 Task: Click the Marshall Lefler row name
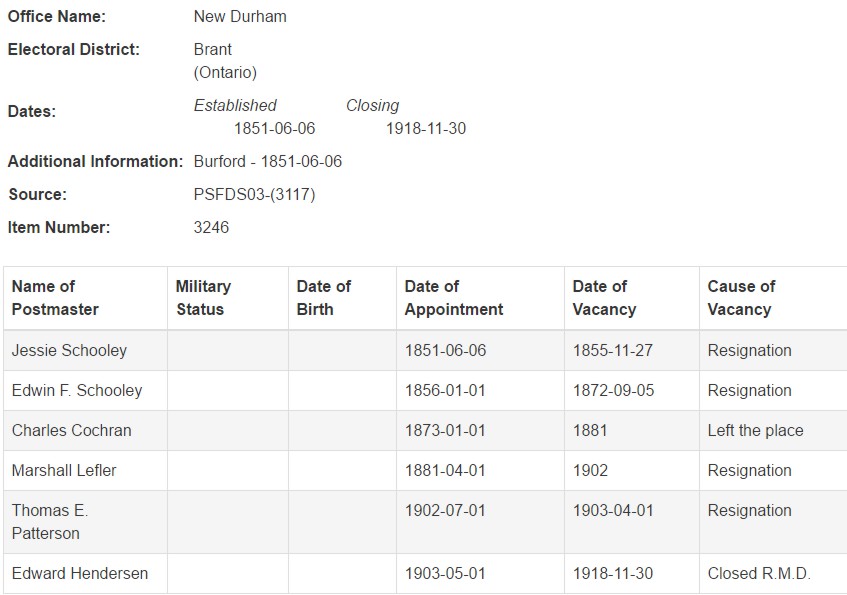pos(64,470)
